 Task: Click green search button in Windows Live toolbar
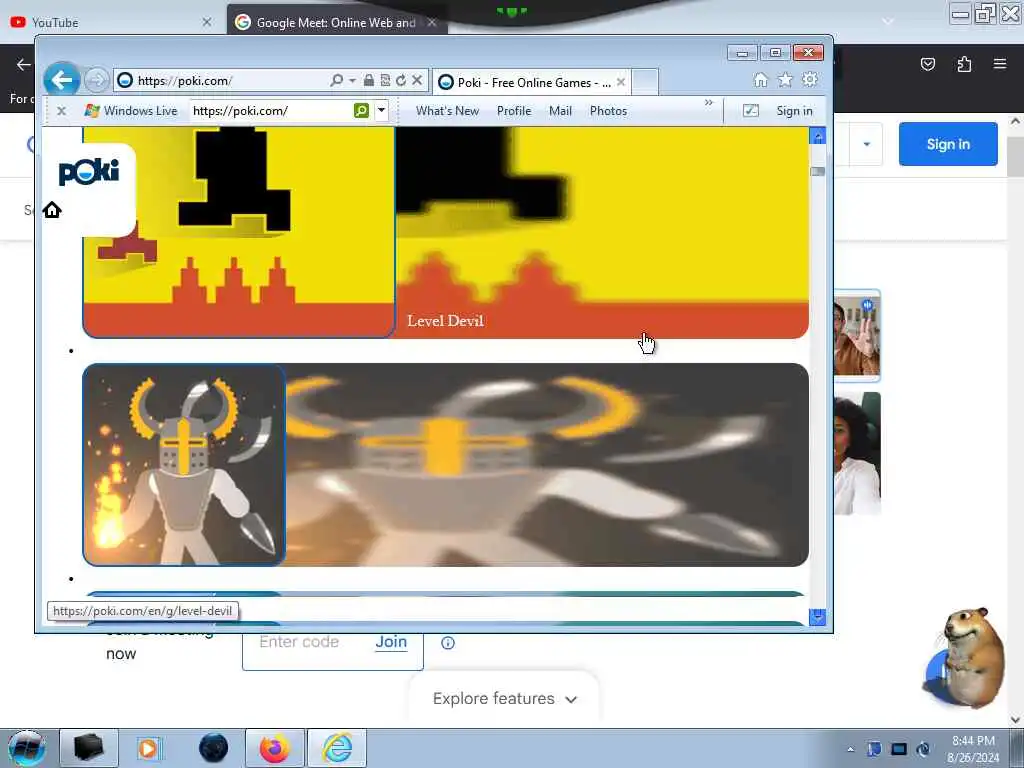[x=361, y=111]
